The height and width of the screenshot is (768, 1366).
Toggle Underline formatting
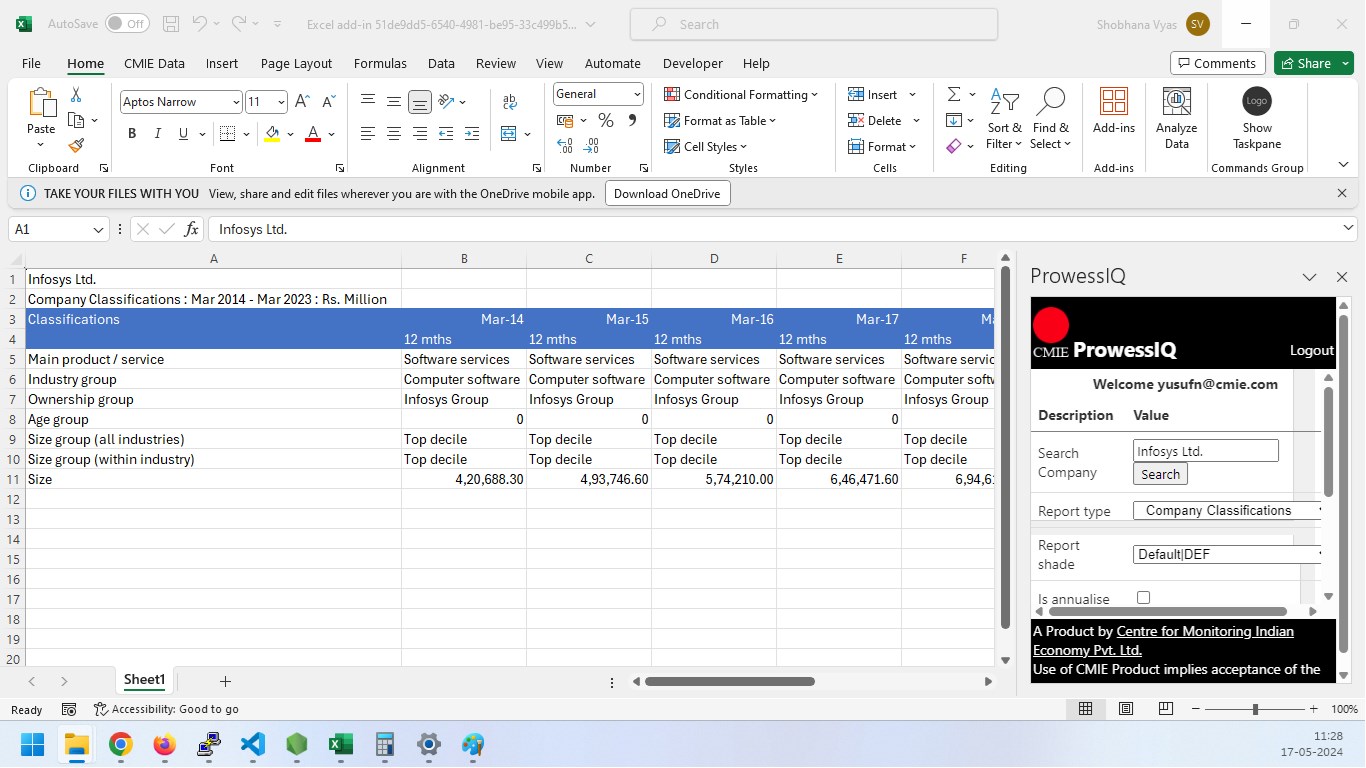pyautogui.click(x=183, y=134)
